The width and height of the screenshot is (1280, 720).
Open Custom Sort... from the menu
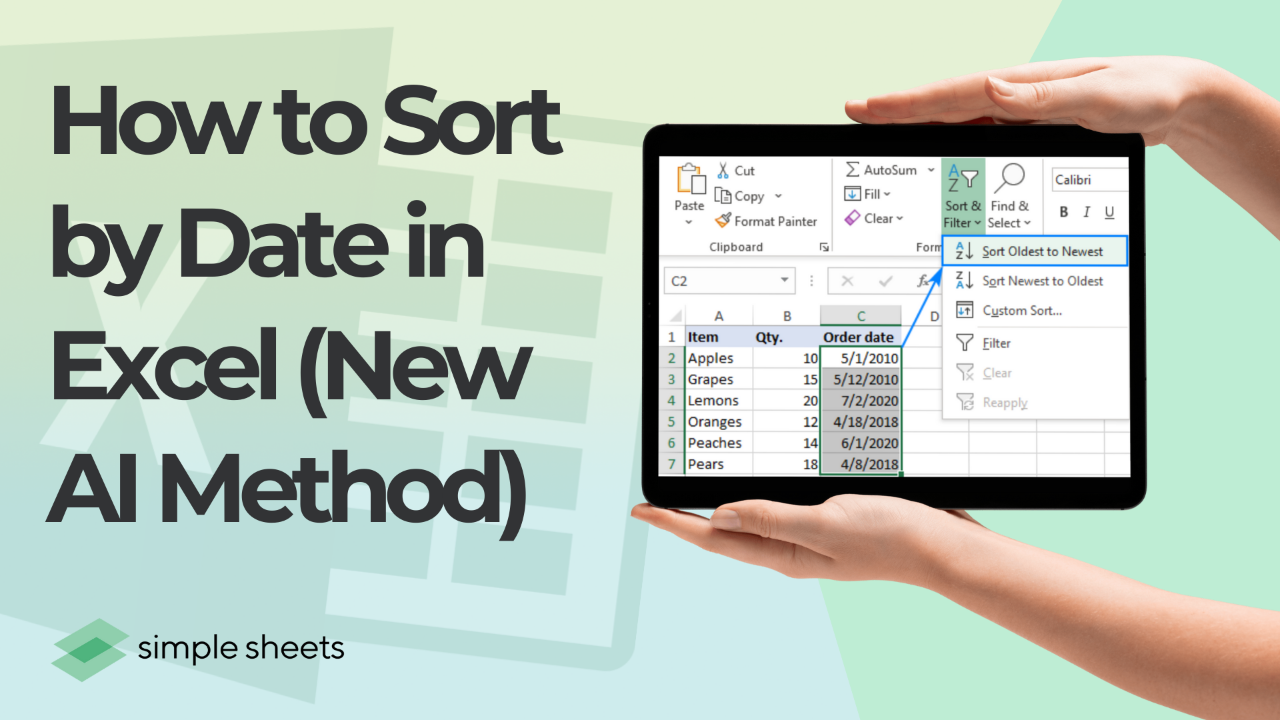[1035, 311]
